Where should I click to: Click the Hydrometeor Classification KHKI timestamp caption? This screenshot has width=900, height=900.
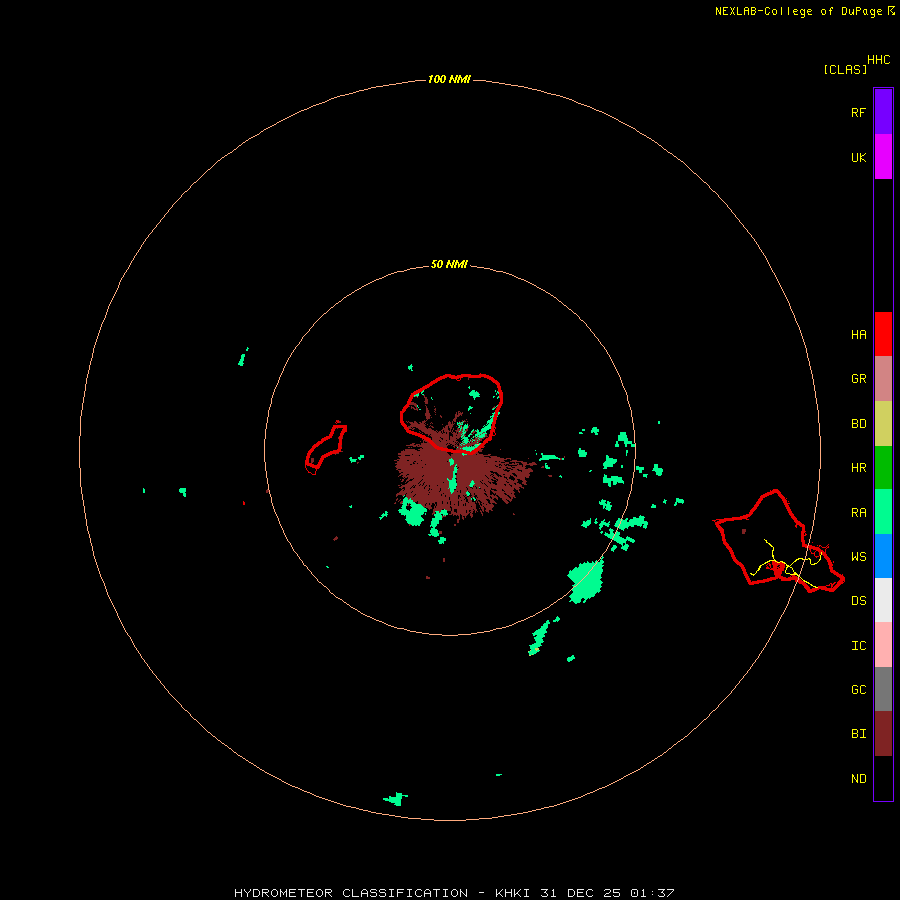(x=454, y=893)
